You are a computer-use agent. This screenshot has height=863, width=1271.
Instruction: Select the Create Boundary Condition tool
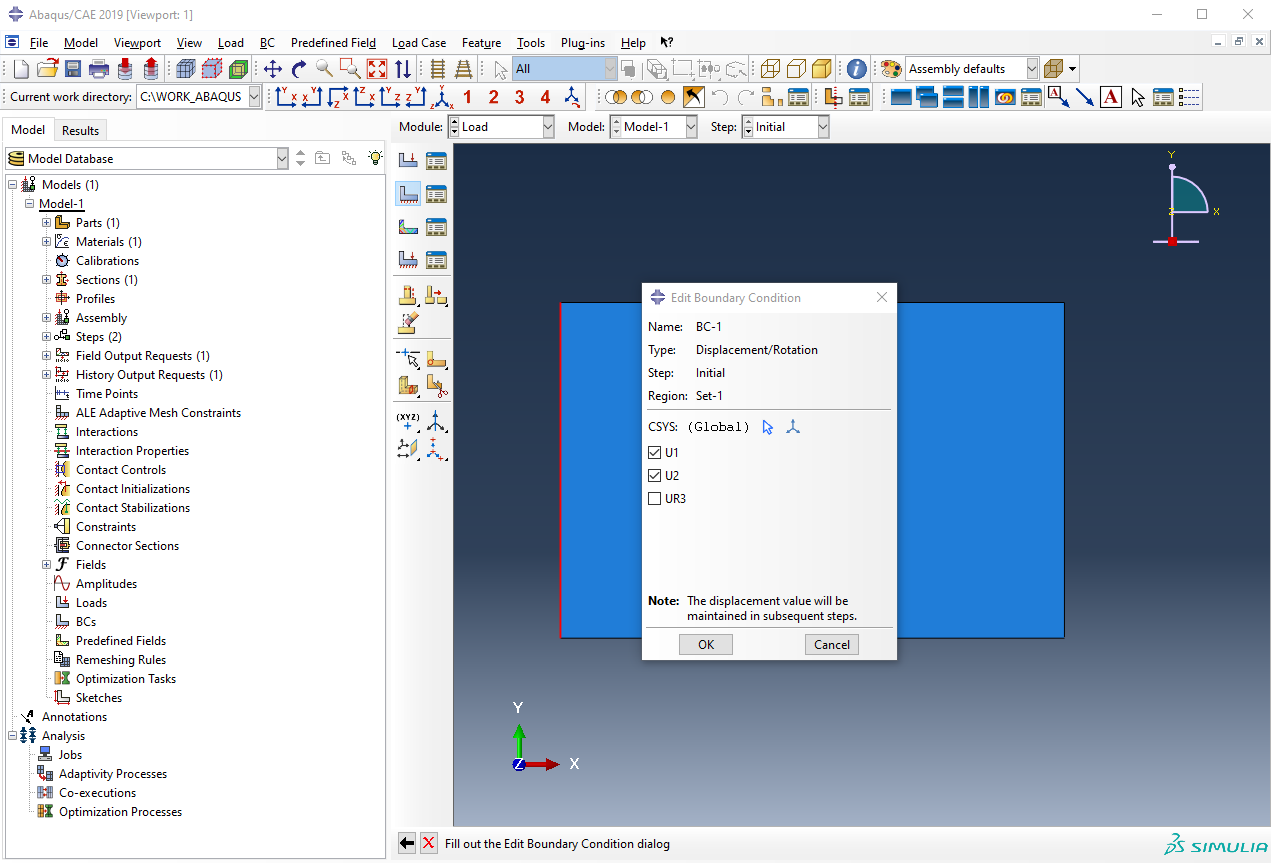tap(408, 193)
